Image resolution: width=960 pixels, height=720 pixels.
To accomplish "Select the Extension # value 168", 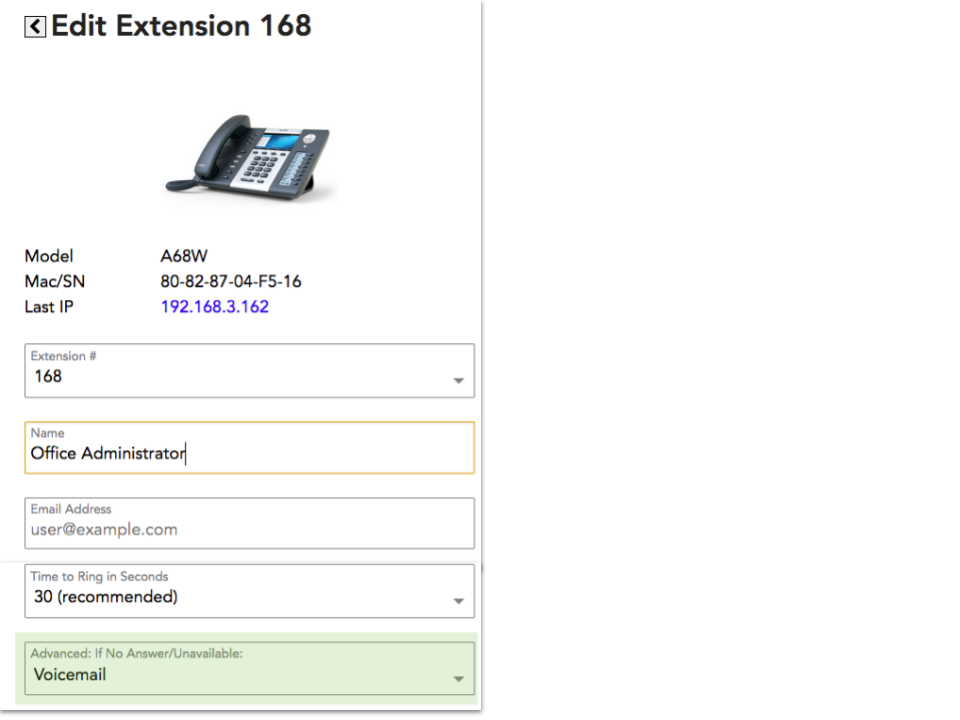I will [48, 377].
